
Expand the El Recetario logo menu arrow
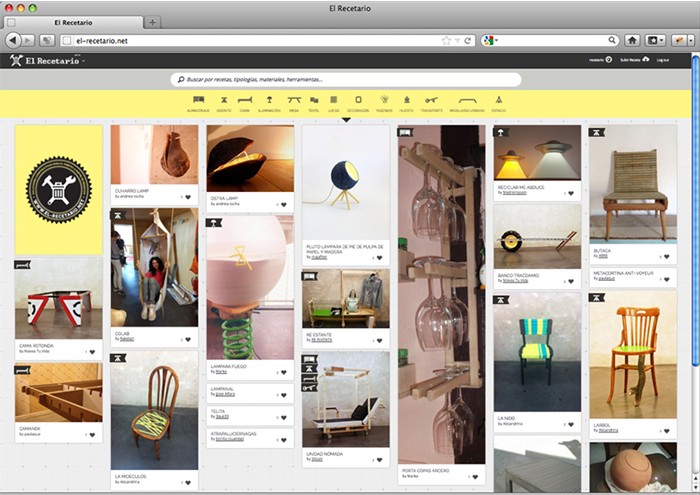point(84,61)
